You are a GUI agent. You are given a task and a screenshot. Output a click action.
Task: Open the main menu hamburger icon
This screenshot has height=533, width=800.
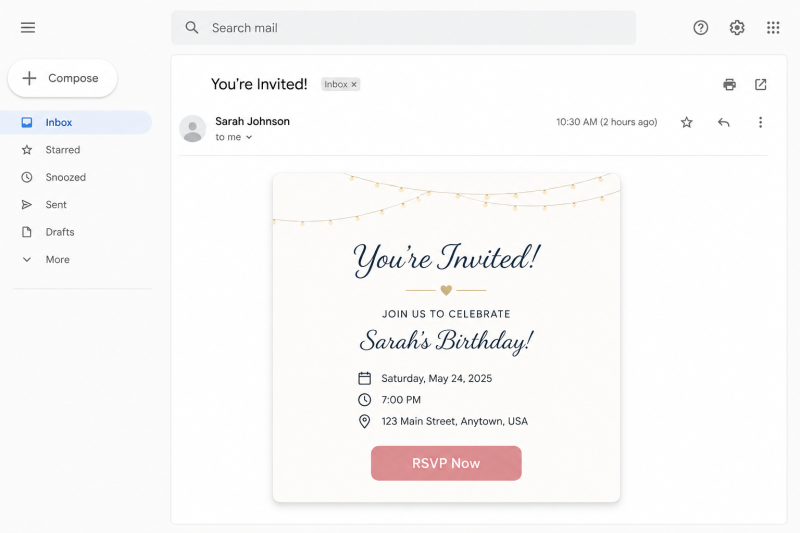pyautogui.click(x=28, y=28)
